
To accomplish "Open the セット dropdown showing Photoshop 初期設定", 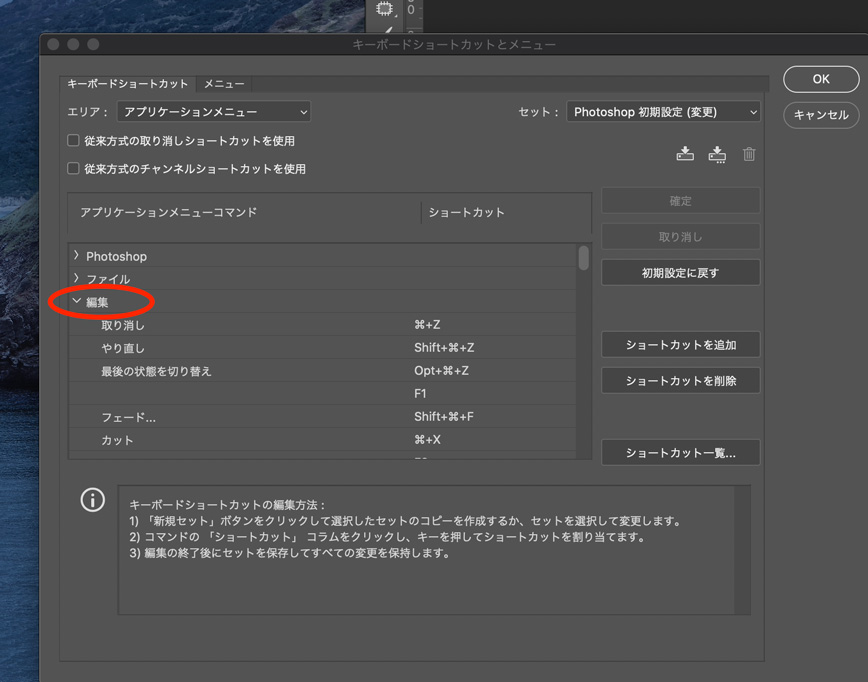I will point(663,112).
